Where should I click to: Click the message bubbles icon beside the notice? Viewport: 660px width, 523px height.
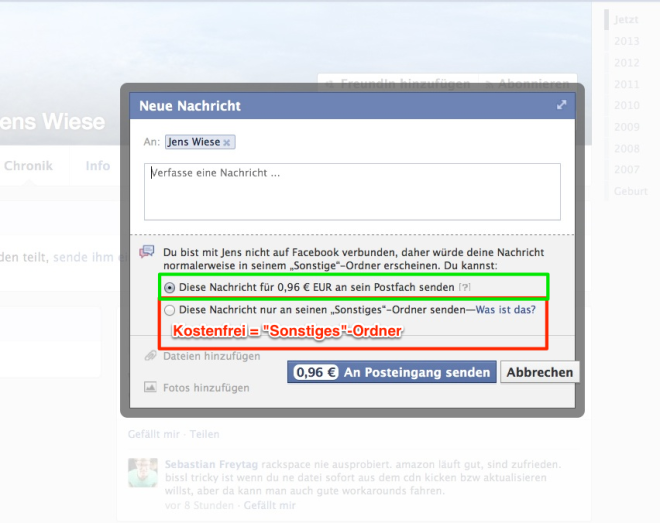(x=147, y=252)
